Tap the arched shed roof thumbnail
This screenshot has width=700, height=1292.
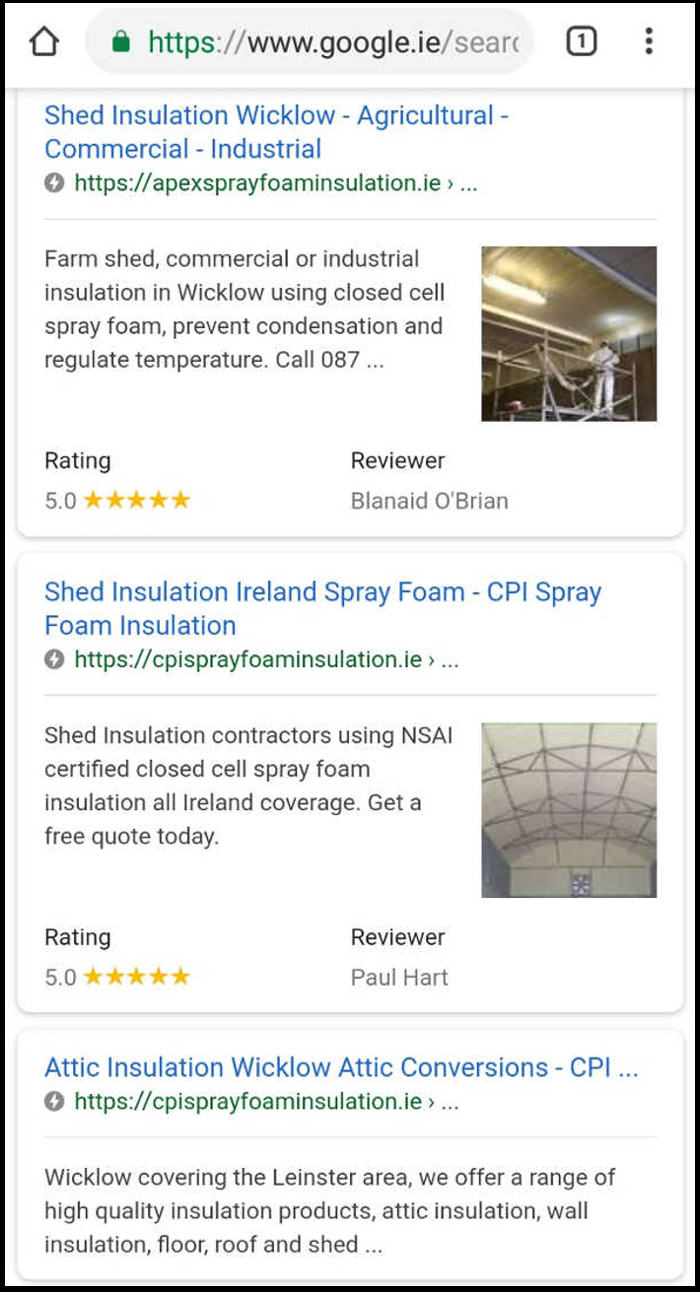tap(569, 810)
